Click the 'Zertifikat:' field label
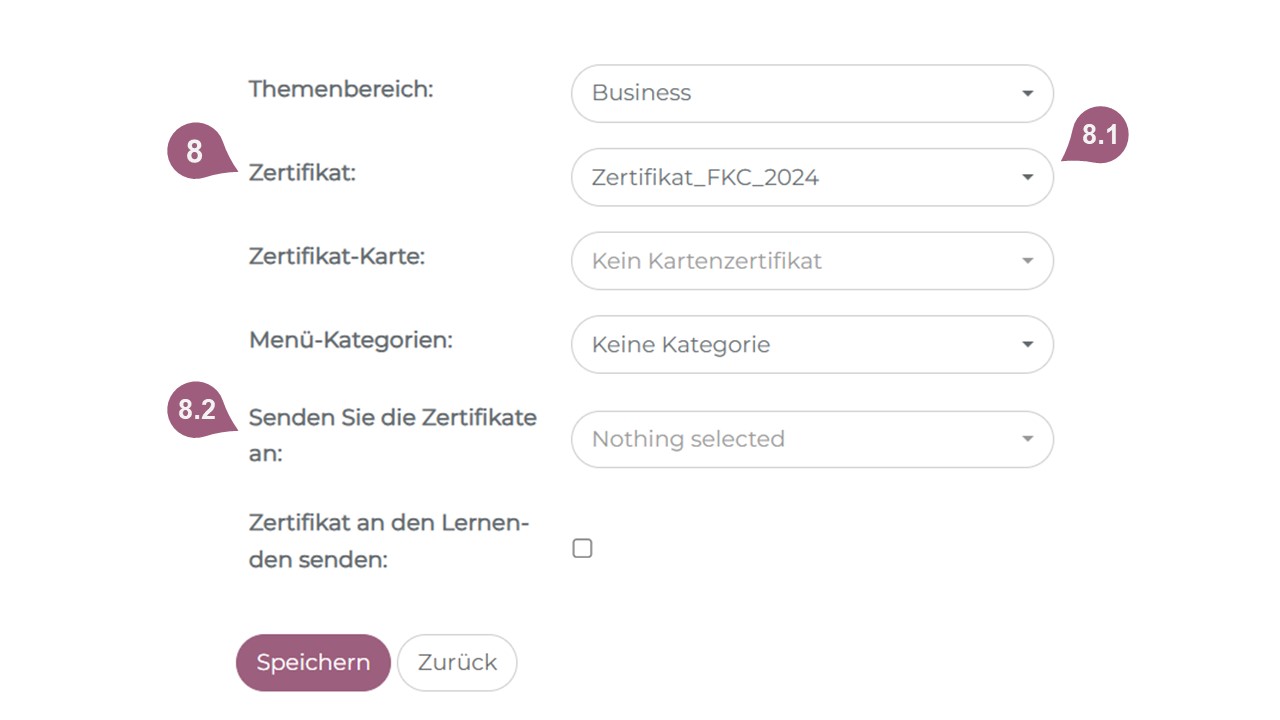 302,173
